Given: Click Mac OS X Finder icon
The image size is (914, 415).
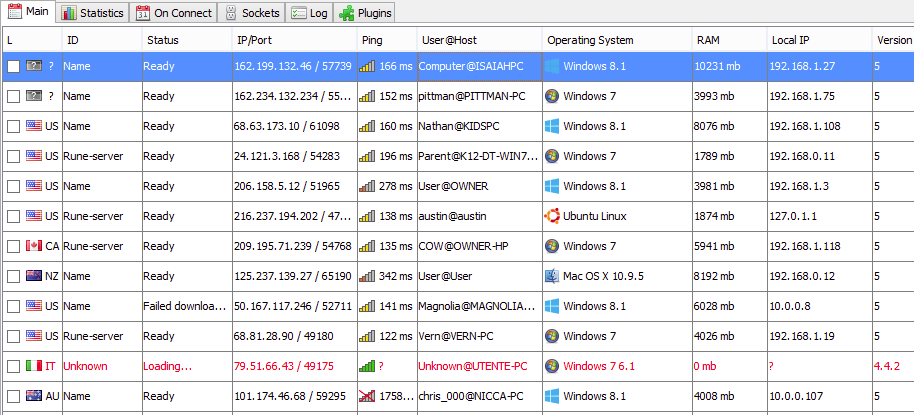Looking at the screenshot, I should tap(551, 276).
